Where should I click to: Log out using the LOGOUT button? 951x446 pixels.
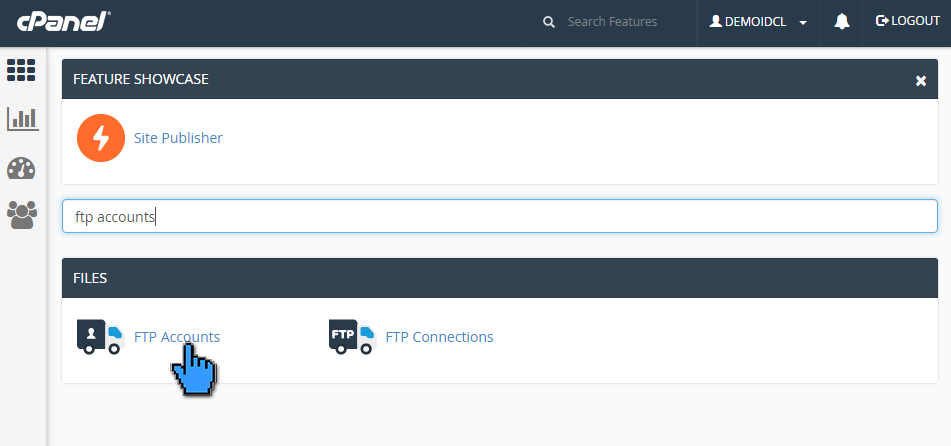coord(907,22)
